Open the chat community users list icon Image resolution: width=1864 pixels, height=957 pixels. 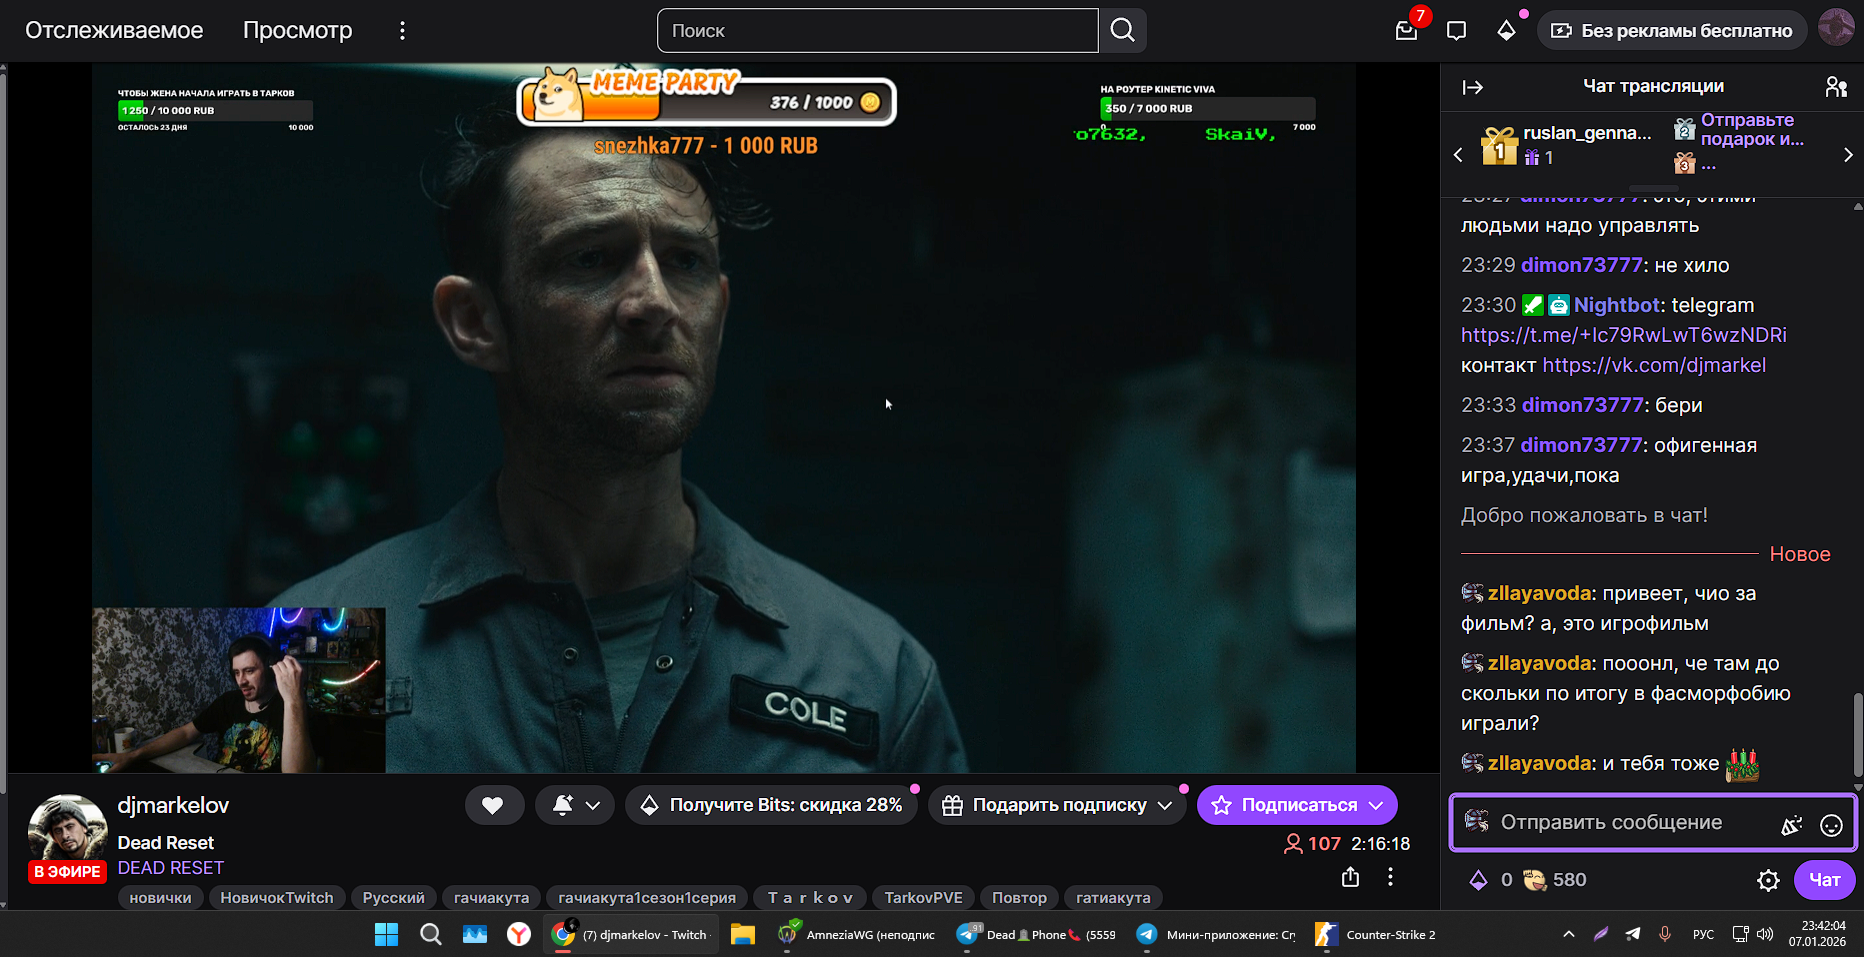coord(1836,87)
